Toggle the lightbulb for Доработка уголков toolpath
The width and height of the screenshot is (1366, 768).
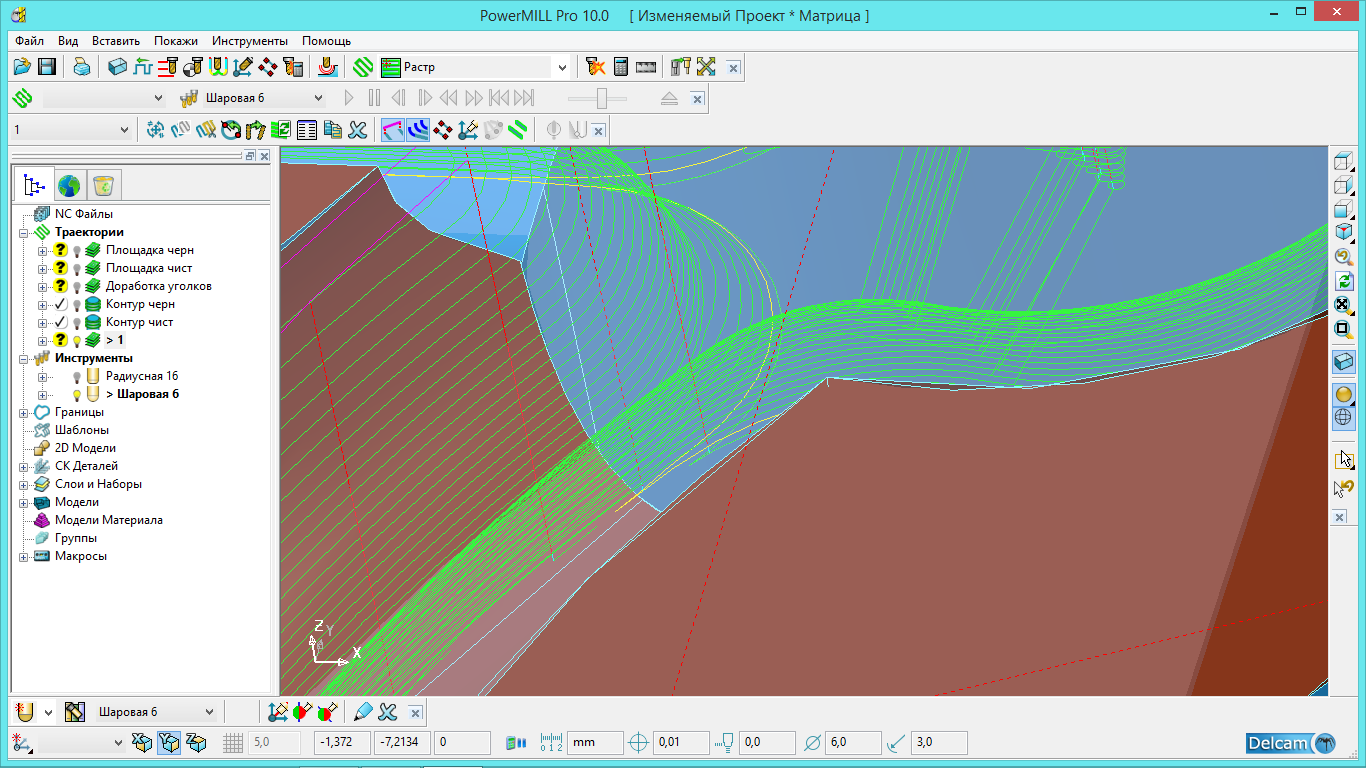click(x=77, y=286)
